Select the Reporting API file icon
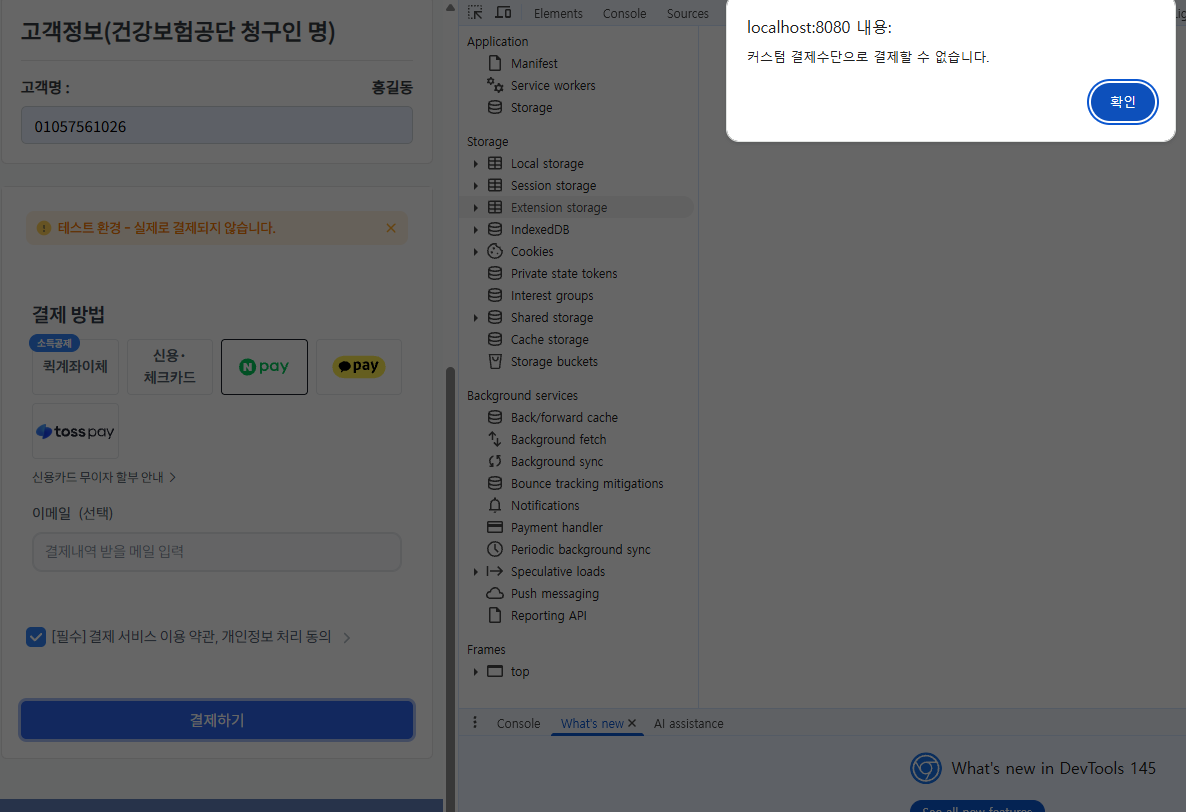 [x=495, y=615]
